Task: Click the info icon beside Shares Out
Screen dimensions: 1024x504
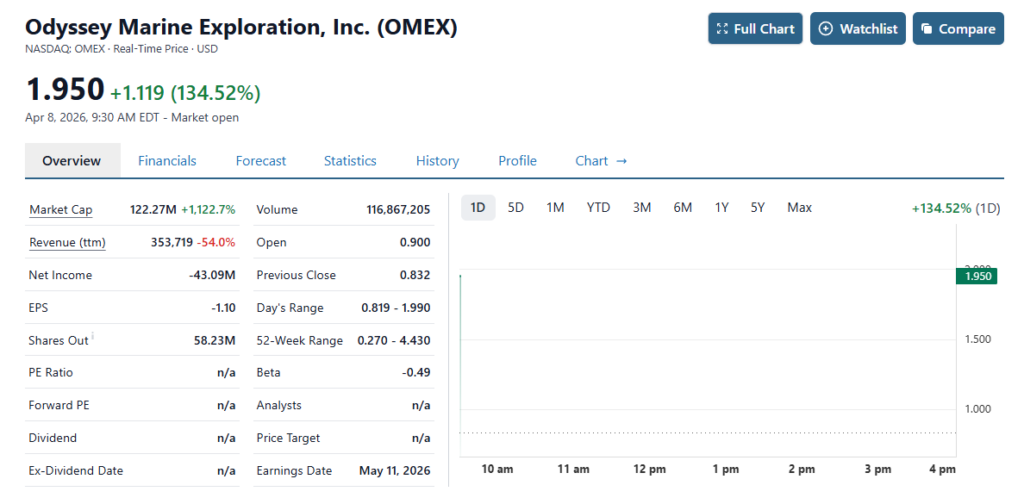Action: point(93,338)
